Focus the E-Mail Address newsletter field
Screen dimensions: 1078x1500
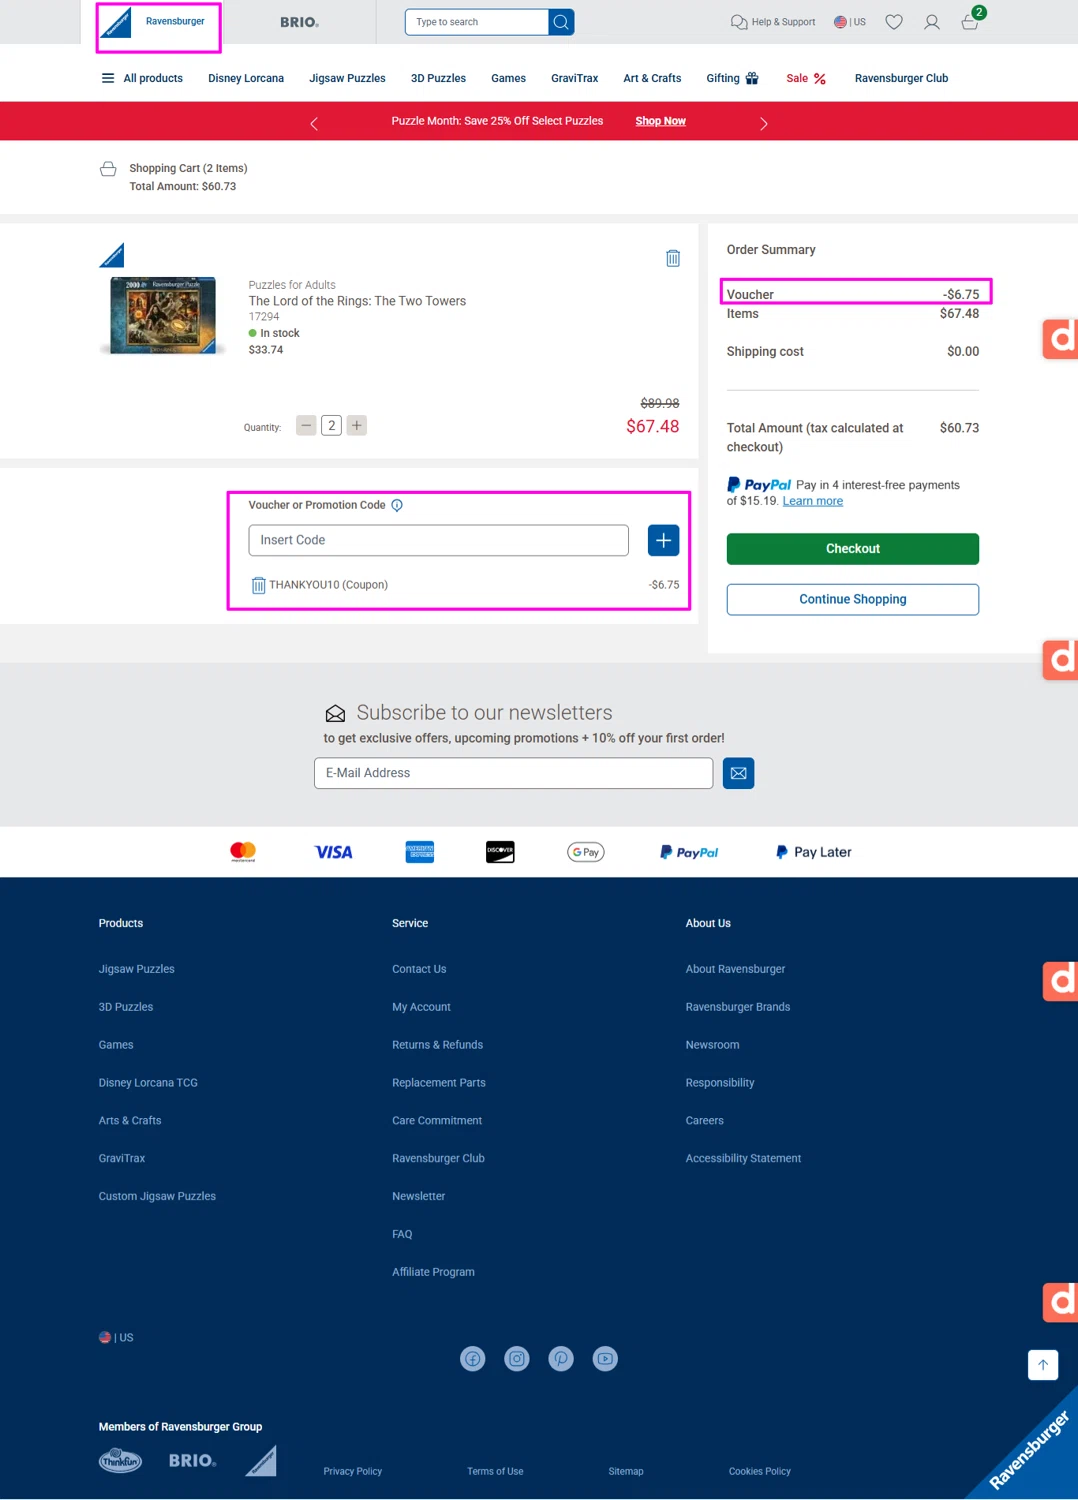513,773
